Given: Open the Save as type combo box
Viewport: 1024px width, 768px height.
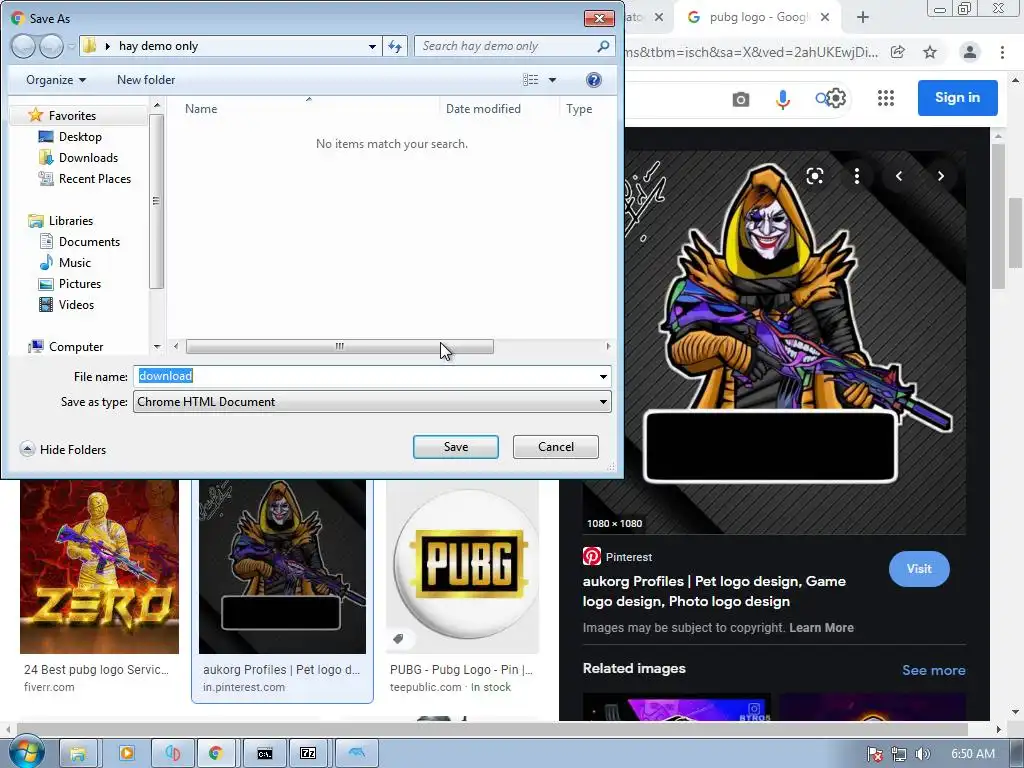Looking at the screenshot, I should click(372, 402).
